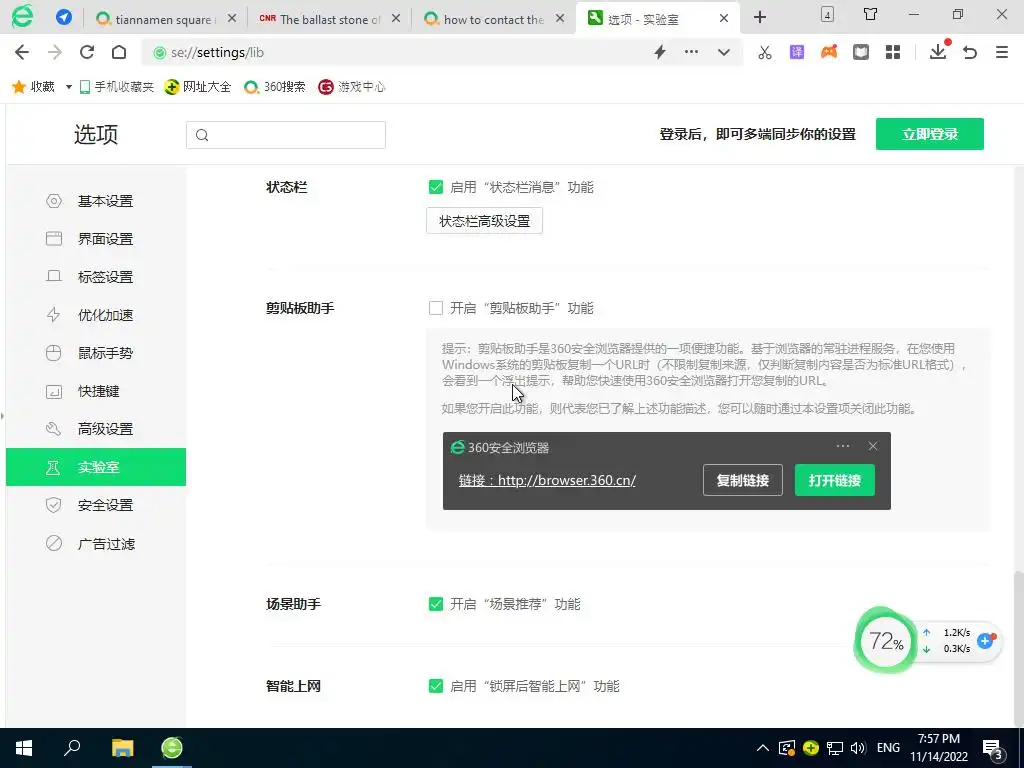Uncheck 启用锁屏后智能上网 checkbox
Screen dimensions: 1024x768
pyautogui.click(x=436, y=686)
